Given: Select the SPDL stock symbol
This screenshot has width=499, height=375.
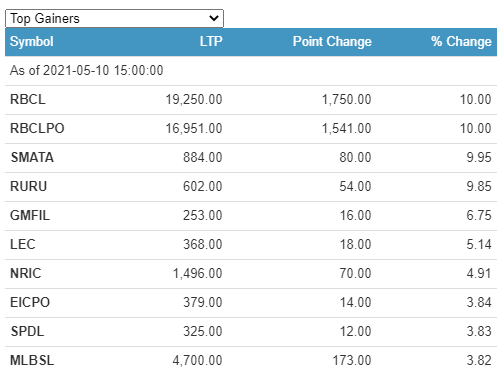Looking at the screenshot, I should [27, 331].
